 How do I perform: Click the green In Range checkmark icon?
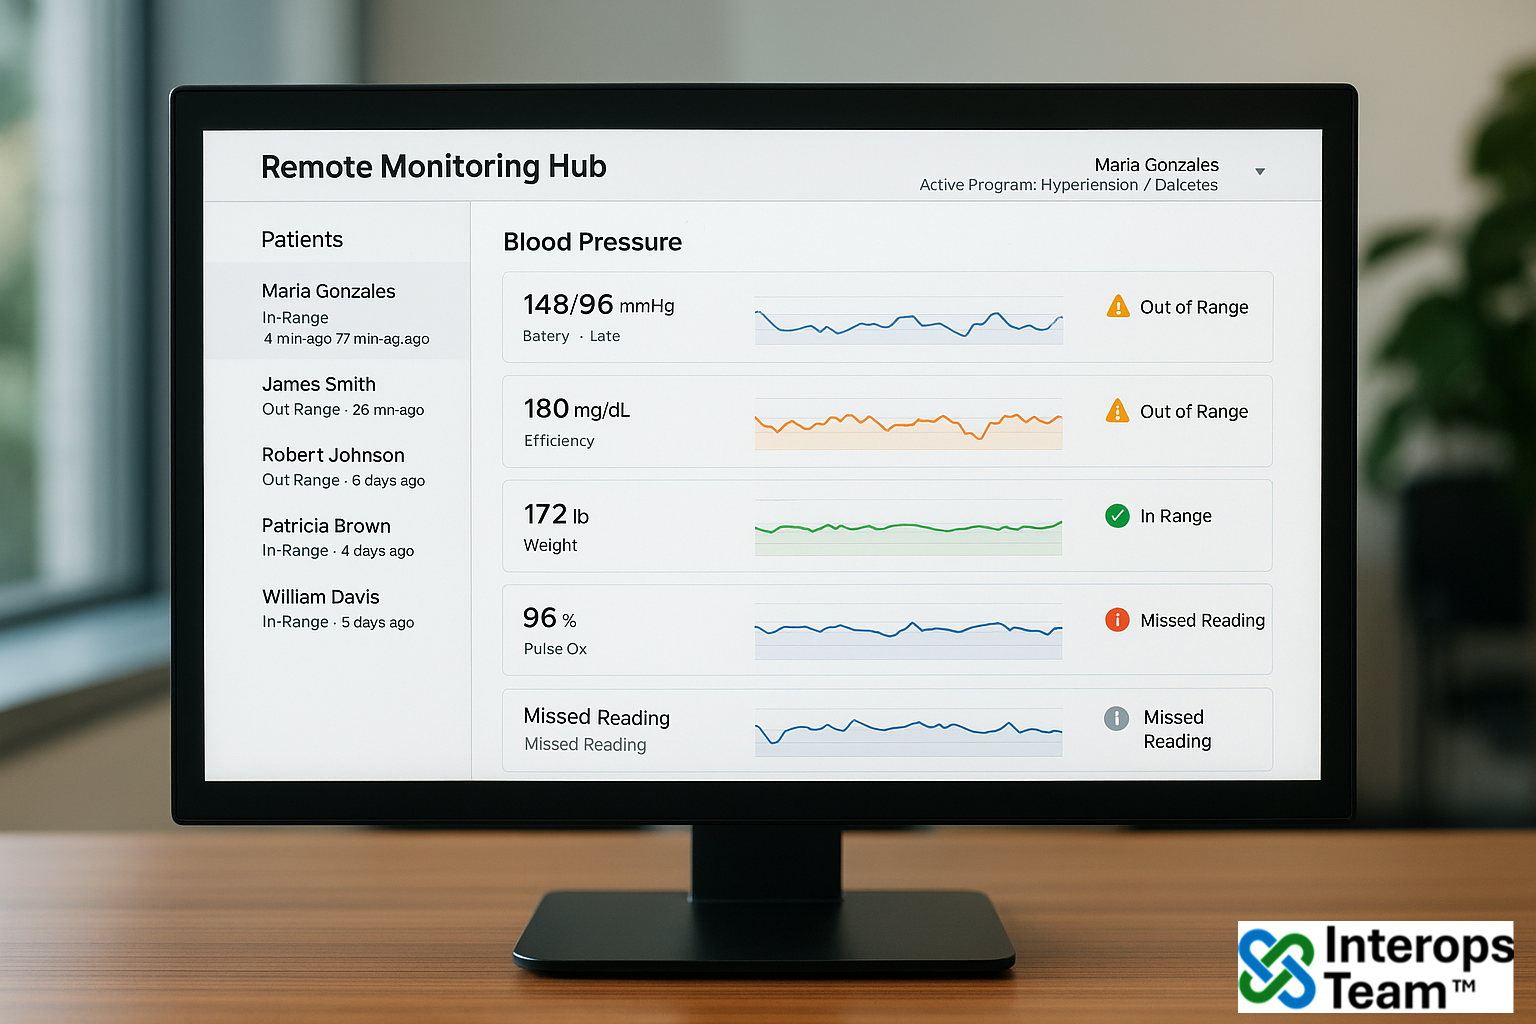[x=1117, y=516]
